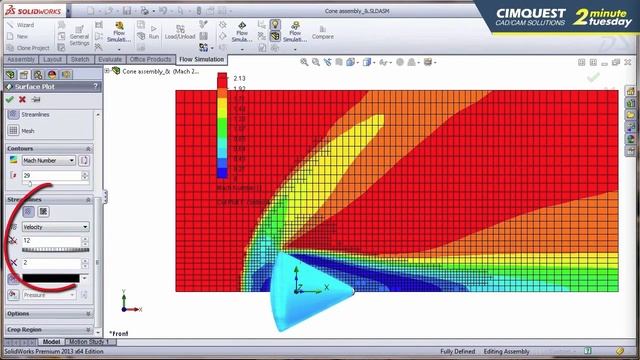This screenshot has height=360, width=640.
Task: Toggle the fixed color button beside the black swatch
Action: pyautogui.click(x=13, y=278)
